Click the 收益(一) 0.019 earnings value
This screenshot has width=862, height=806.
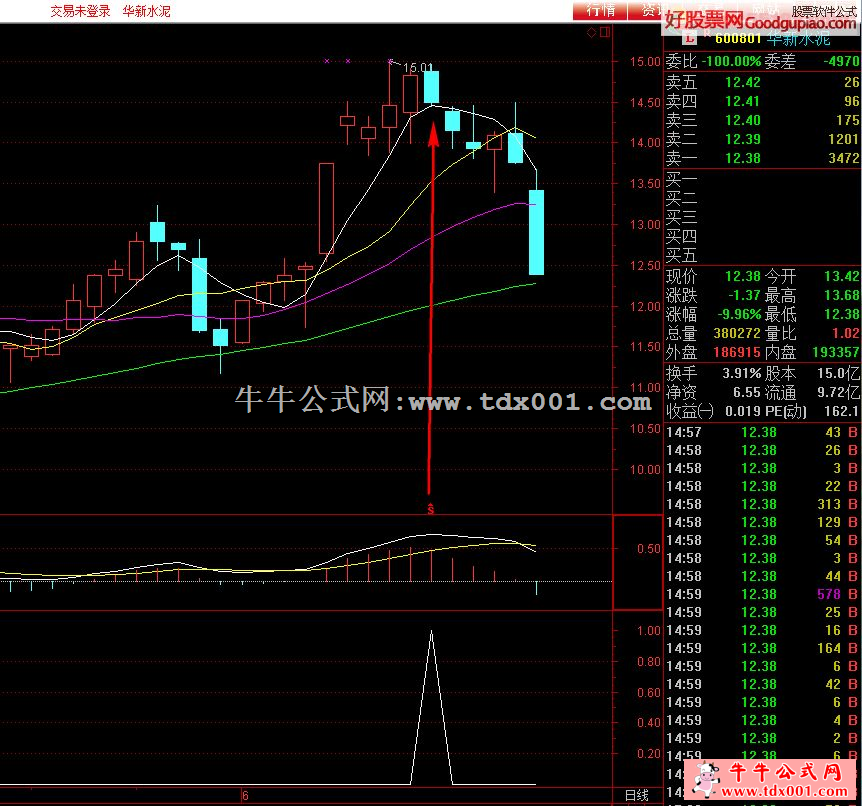coord(743,411)
